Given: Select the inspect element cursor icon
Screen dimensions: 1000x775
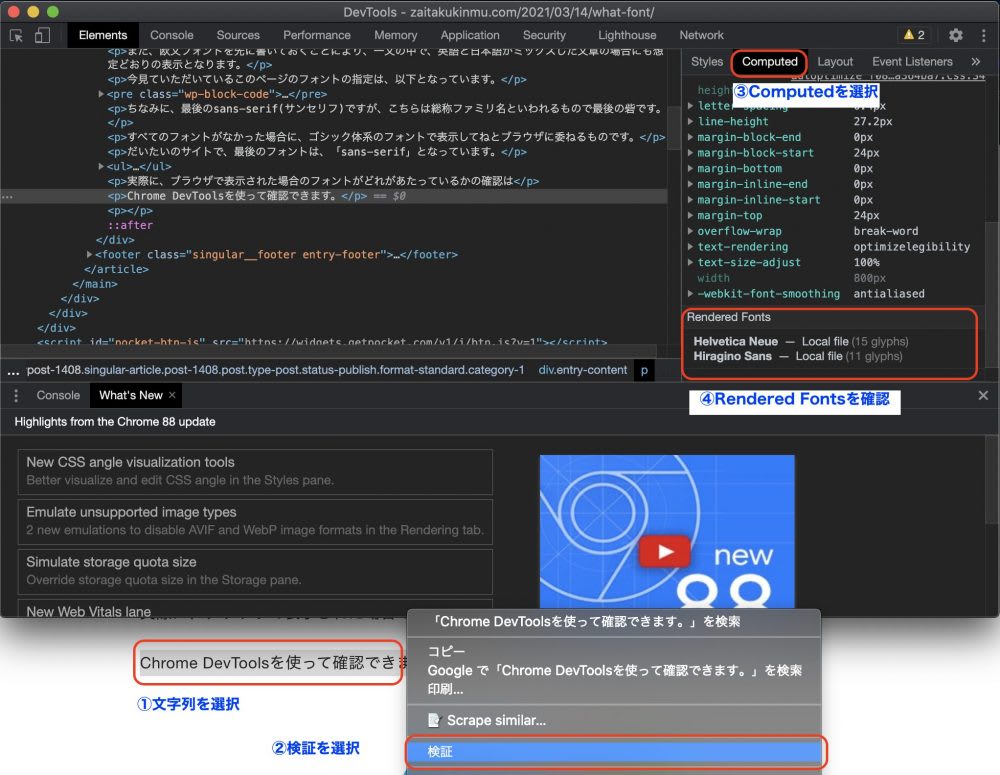Looking at the screenshot, I should [x=15, y=34].
